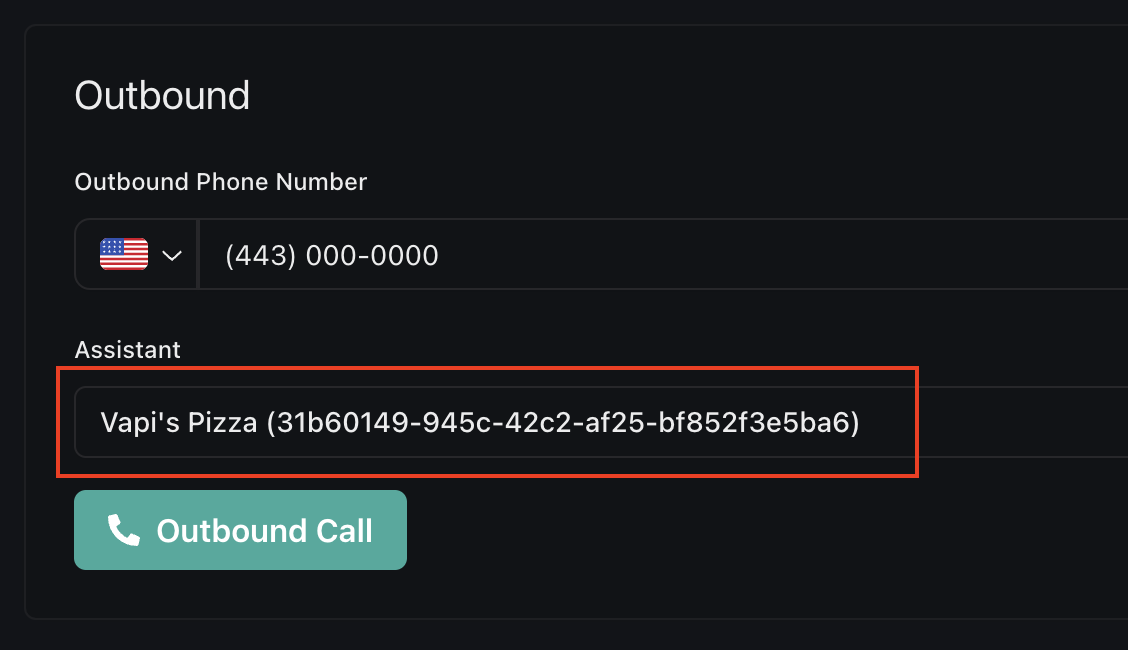Open the Assistant selection dropdown
Screen dimensions: 1128x650
coord(600,422)
